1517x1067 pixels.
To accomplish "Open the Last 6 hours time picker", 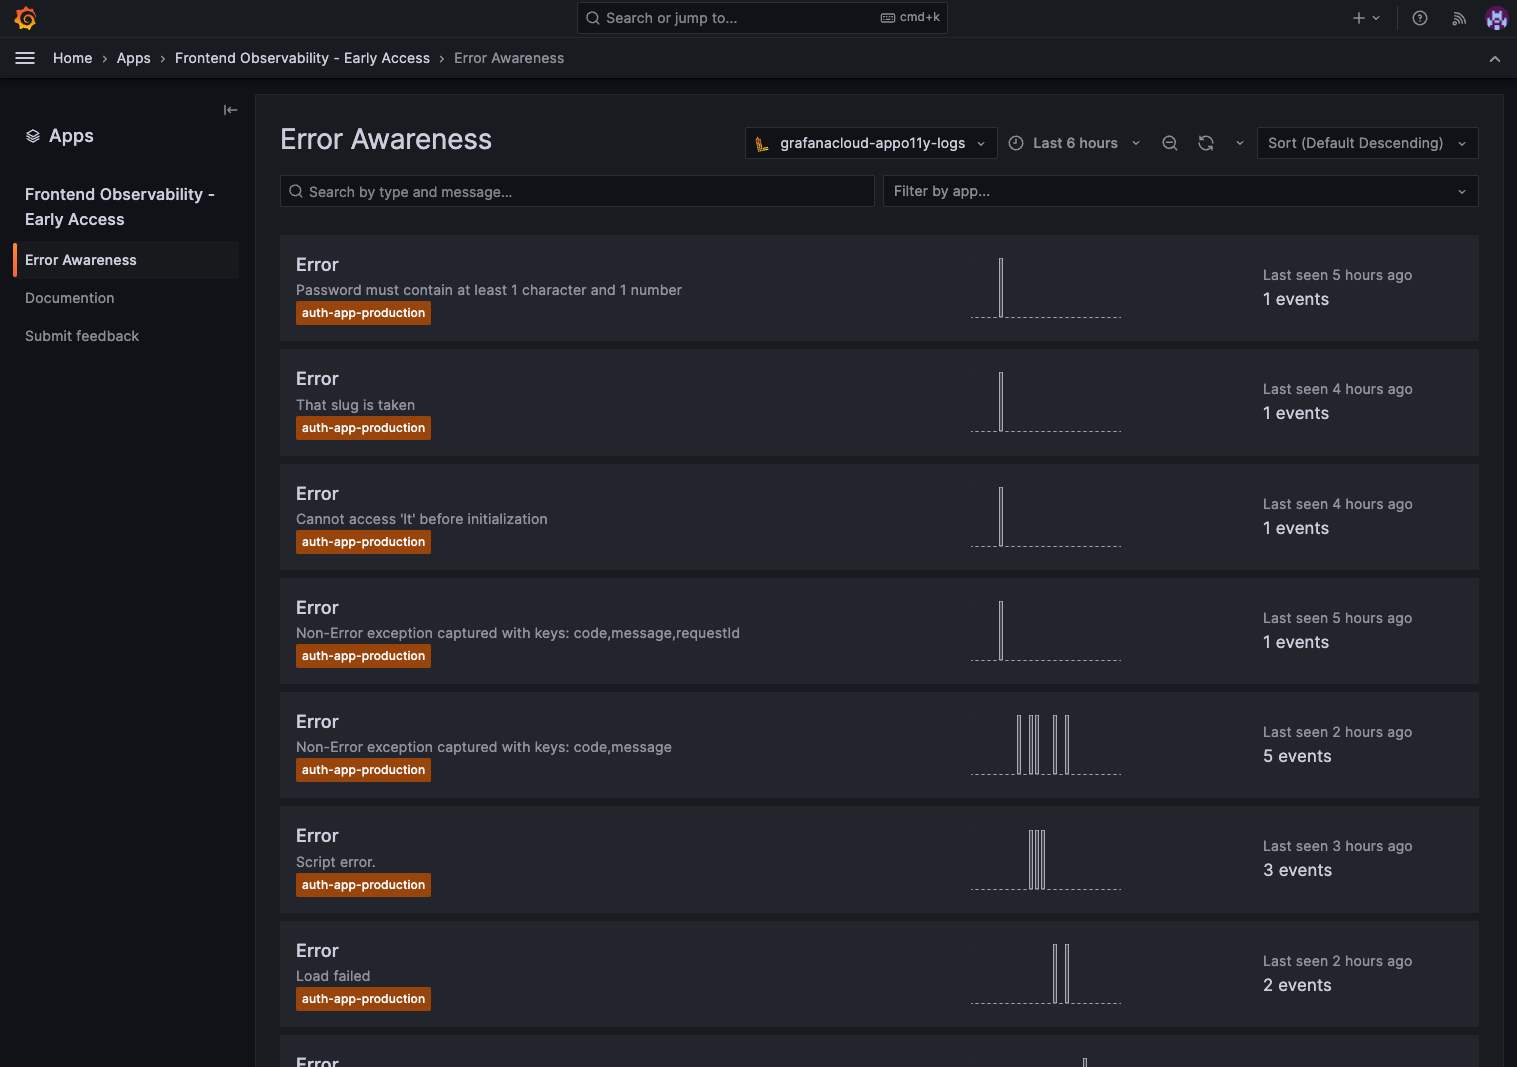I will (x=1074, y=143).
